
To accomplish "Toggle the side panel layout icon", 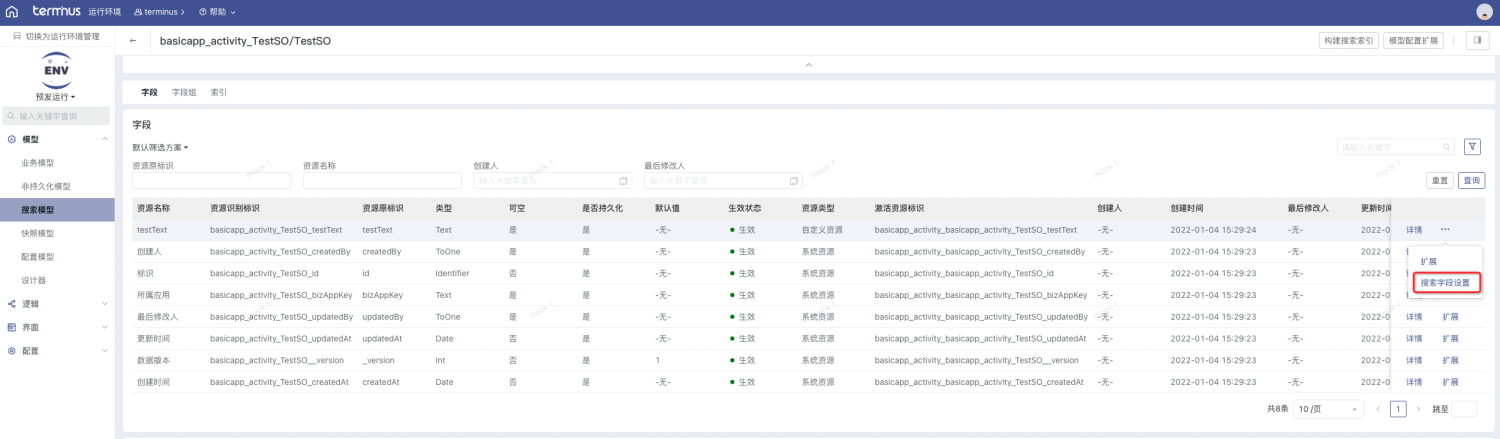I will click(1477, 41).
